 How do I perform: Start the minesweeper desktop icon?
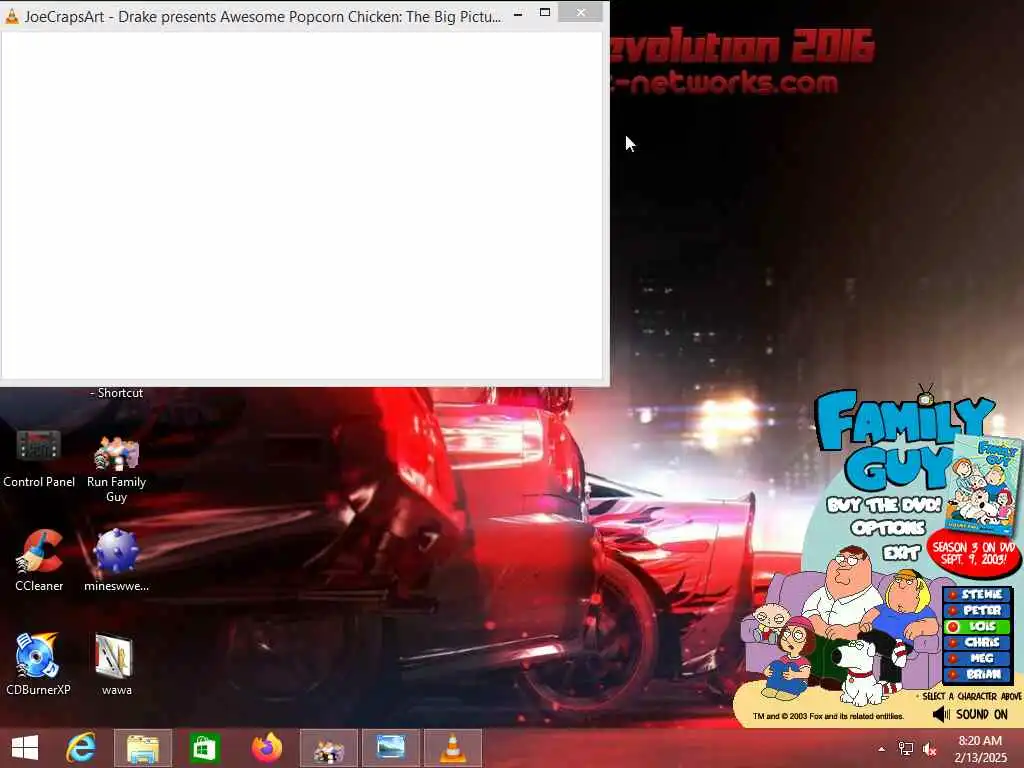(x=116, y=560)
